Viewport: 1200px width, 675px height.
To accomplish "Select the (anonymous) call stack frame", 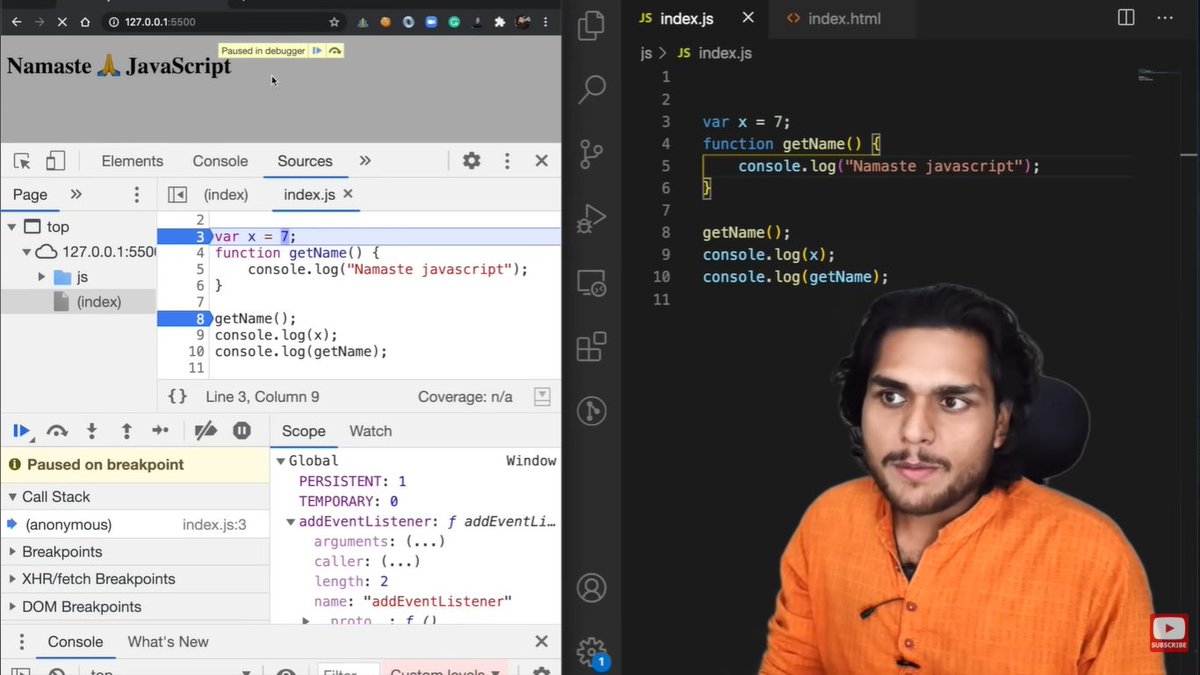I will point(135,525).
